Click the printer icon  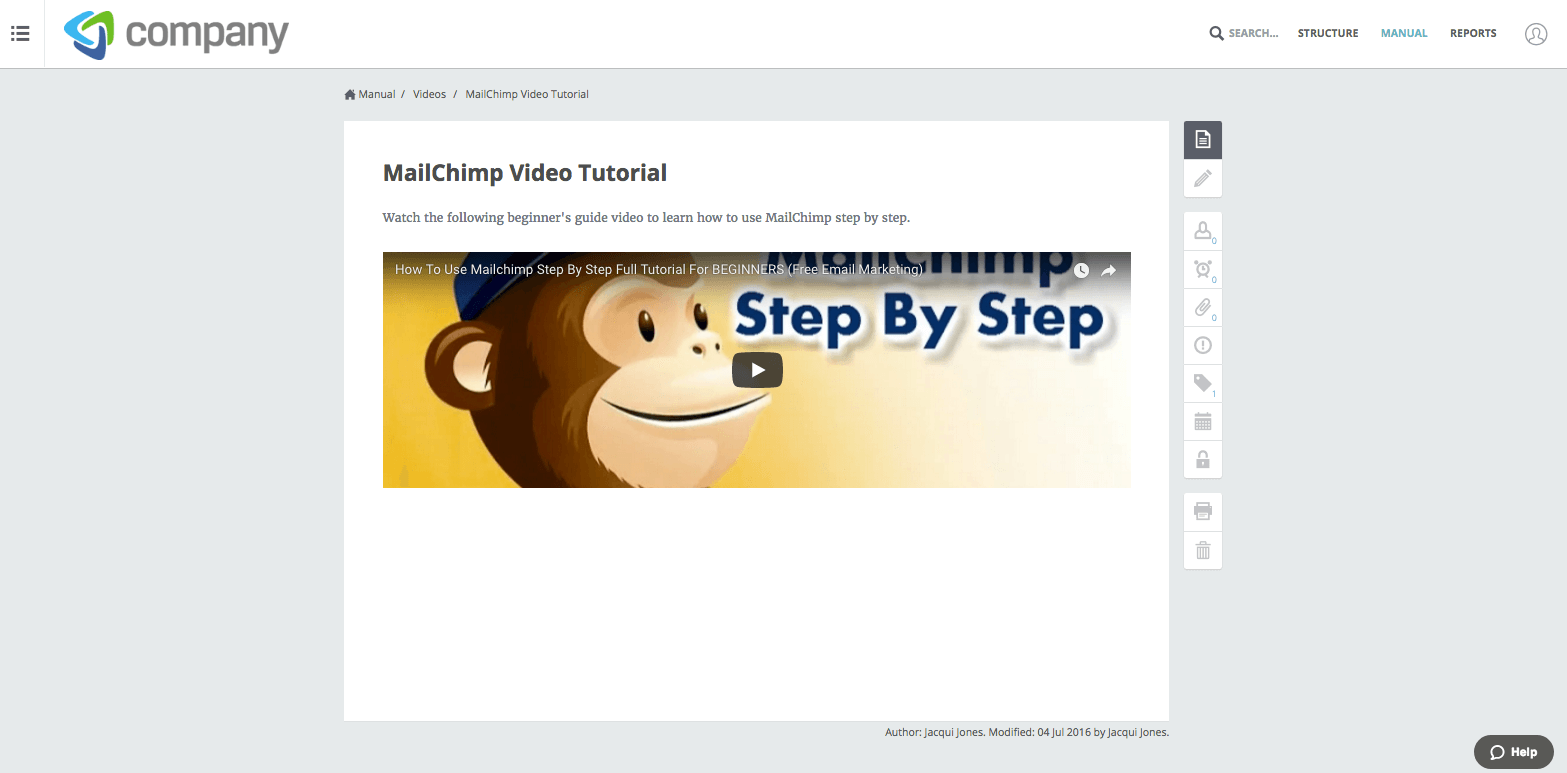coord(1203,512)
